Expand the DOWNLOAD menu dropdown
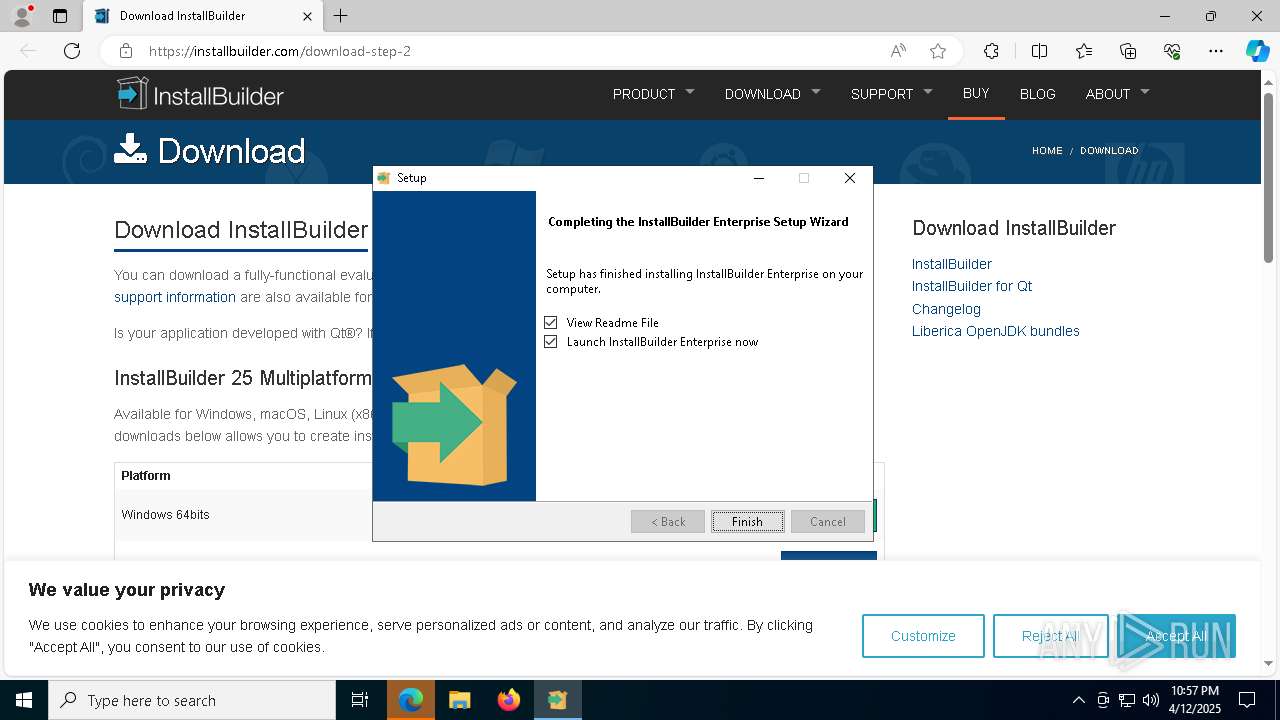Screen dimensions: 1280x720 tap(772, 94)
